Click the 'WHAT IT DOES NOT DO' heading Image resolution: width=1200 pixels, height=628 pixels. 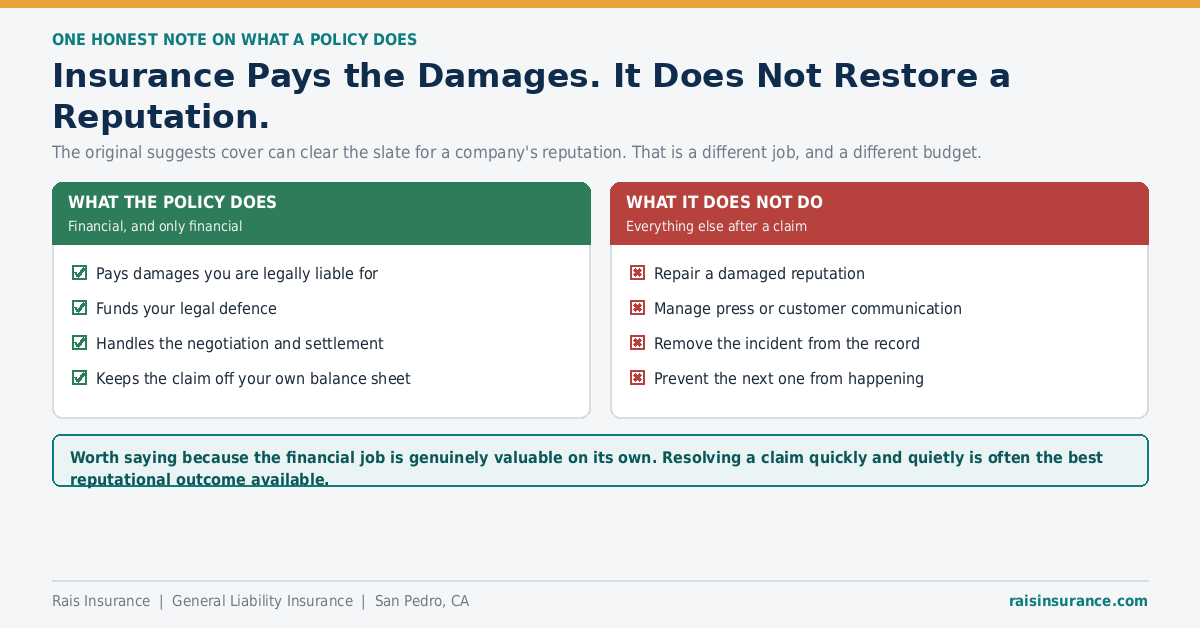(724, 202)
